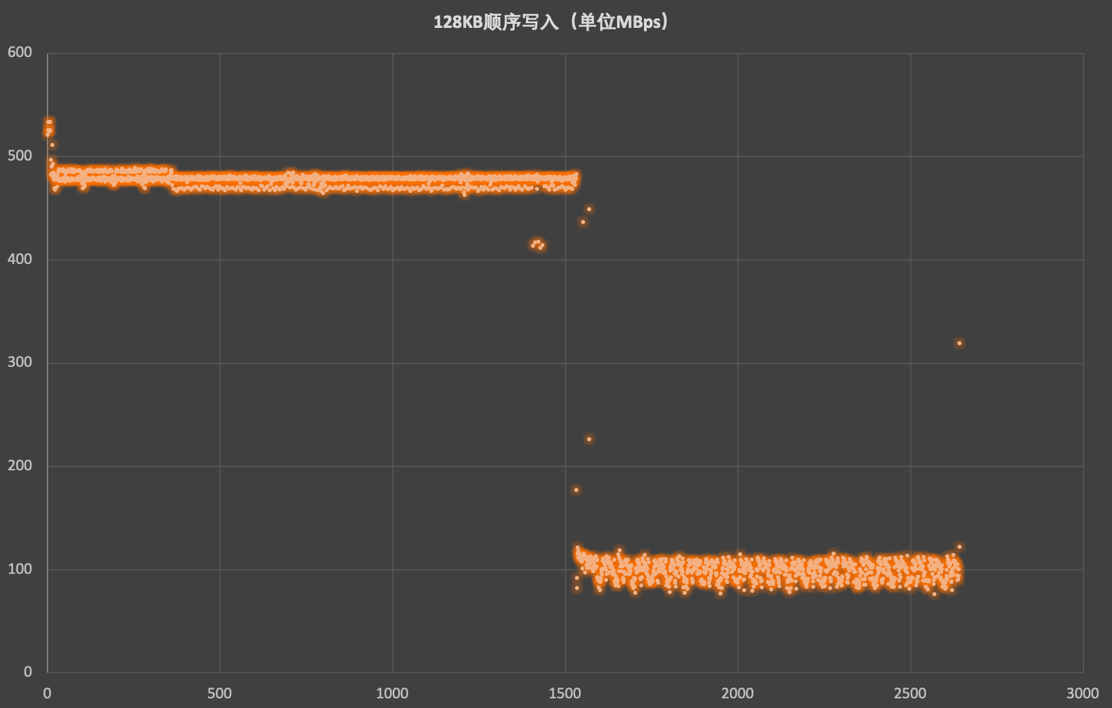The width and height of the screenshot is (1112, 708).
Task: Click the outlier data point near 449 MBps
Action: 589,209
